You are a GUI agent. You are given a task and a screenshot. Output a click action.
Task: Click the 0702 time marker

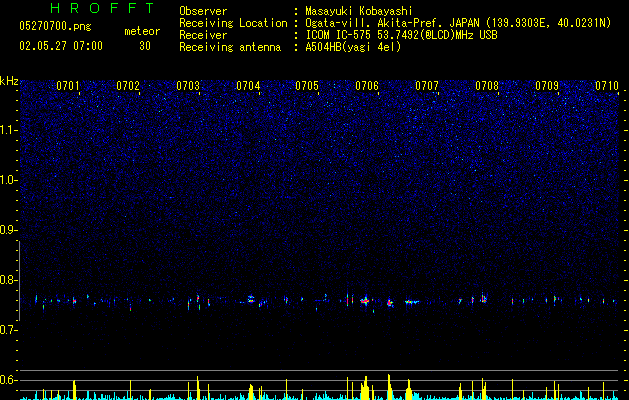(128, 86)
